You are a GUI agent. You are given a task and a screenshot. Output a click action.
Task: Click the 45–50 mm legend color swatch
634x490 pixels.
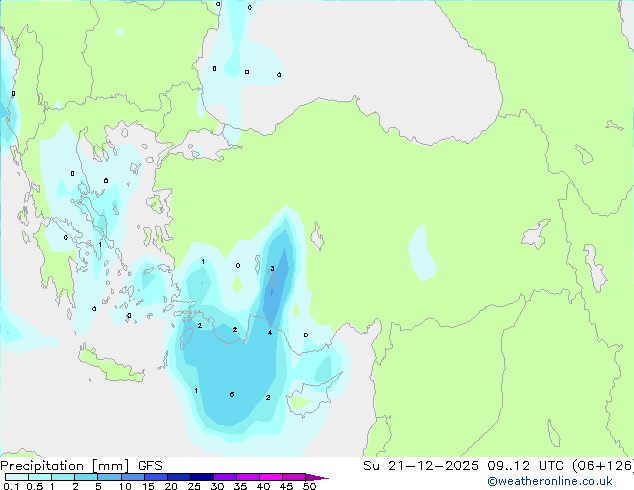click(x=294, y=477)
